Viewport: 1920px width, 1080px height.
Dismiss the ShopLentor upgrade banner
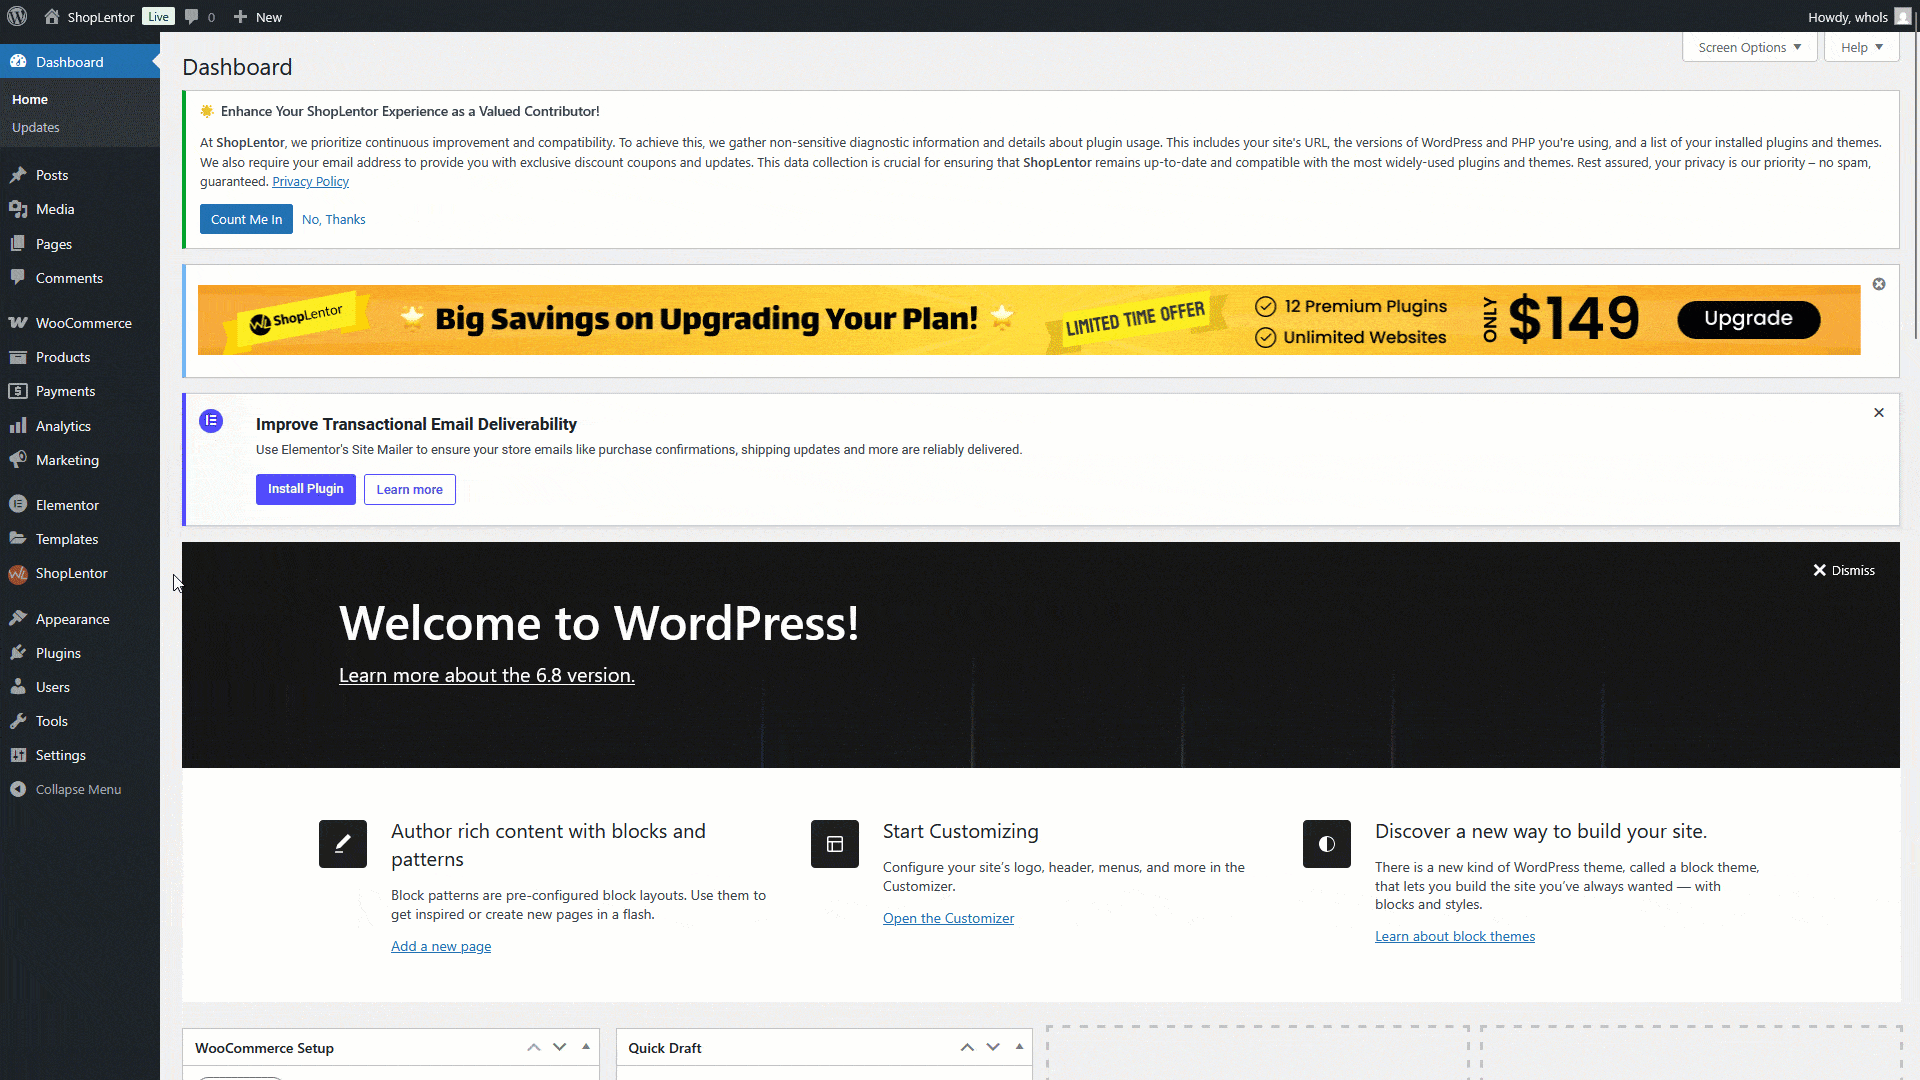click(1879, 285)
